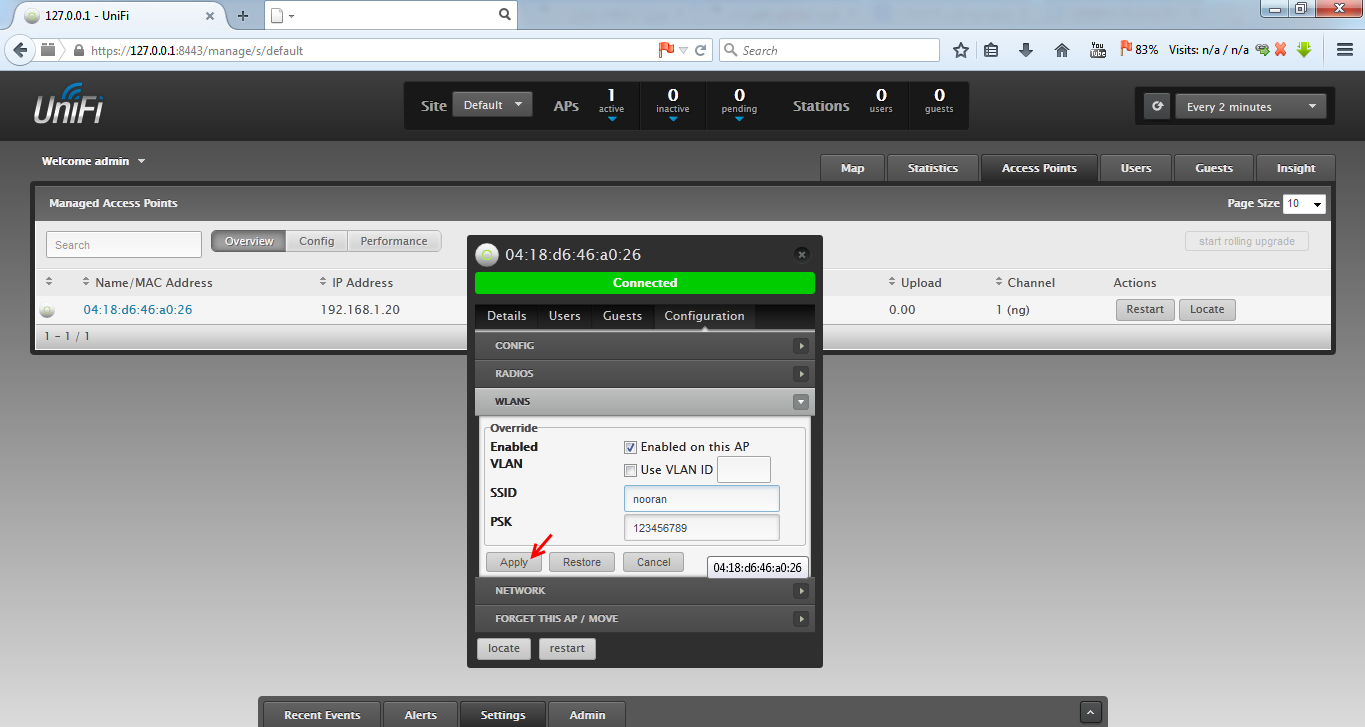The height and width of the screenshot is (727, 1365).
Task: Select the Config view tab
Action: click(317, 241)
